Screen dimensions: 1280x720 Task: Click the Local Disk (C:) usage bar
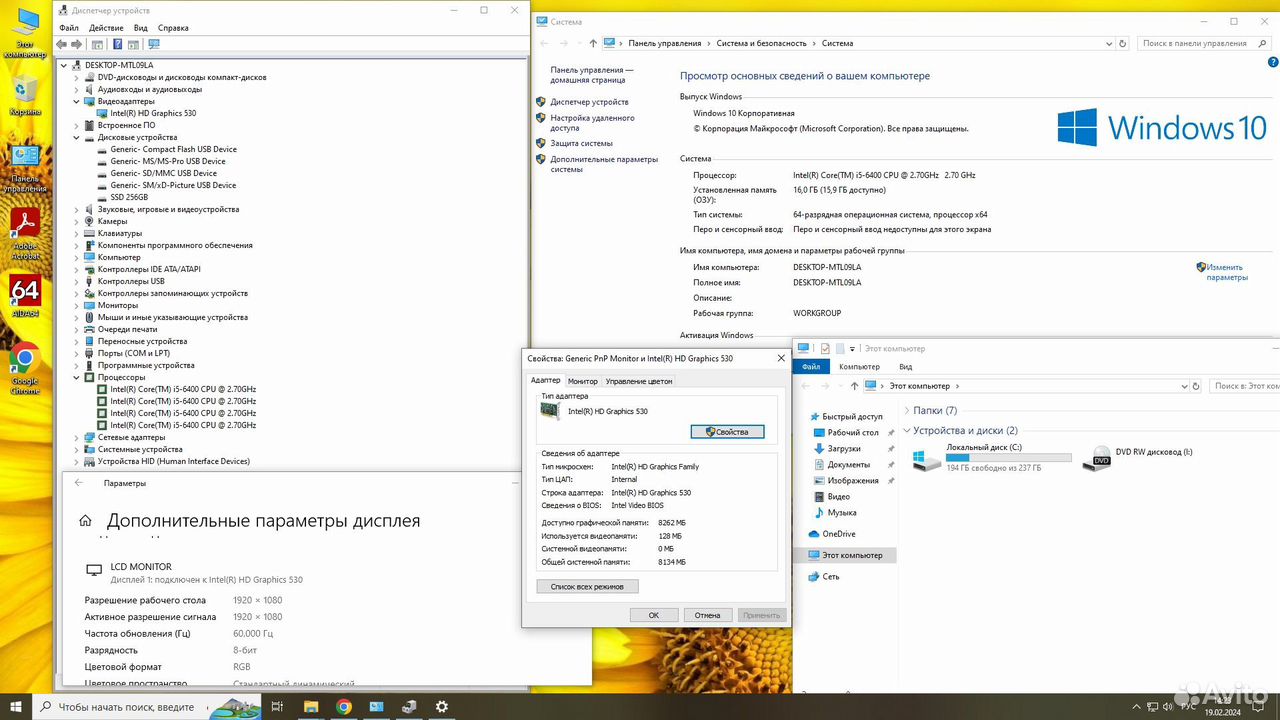[1008, 458]
